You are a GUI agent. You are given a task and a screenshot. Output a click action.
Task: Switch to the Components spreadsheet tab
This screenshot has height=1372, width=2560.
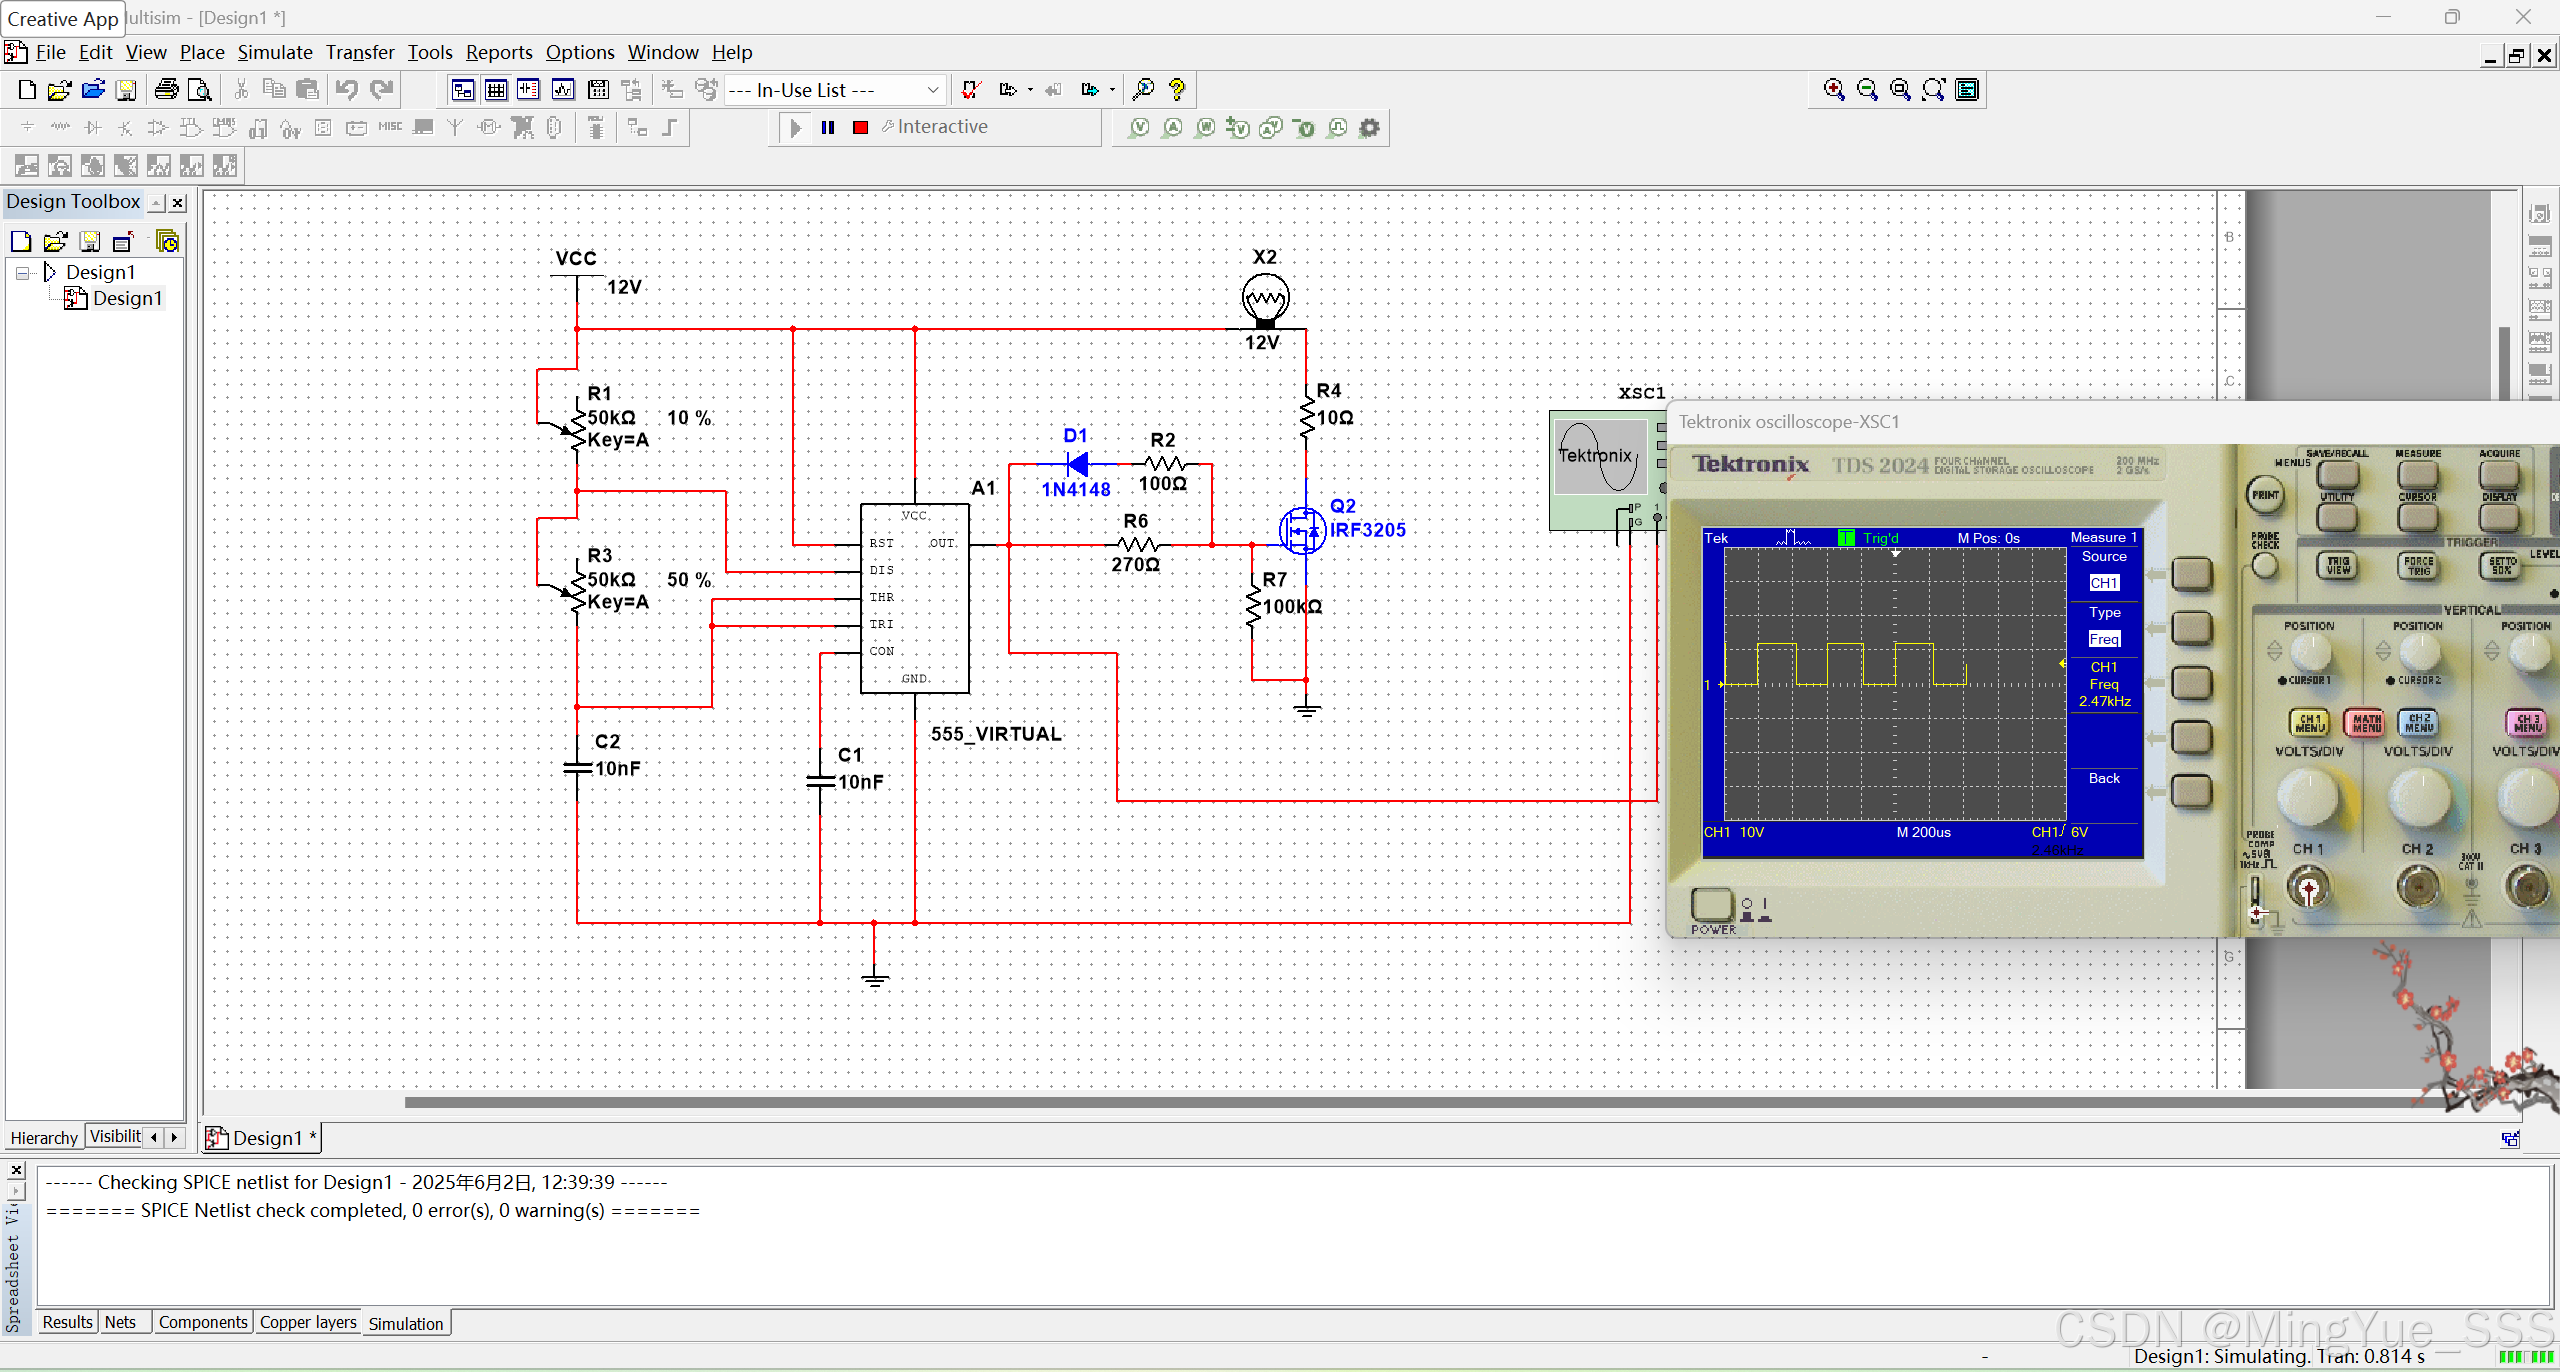click(202, 1322)
